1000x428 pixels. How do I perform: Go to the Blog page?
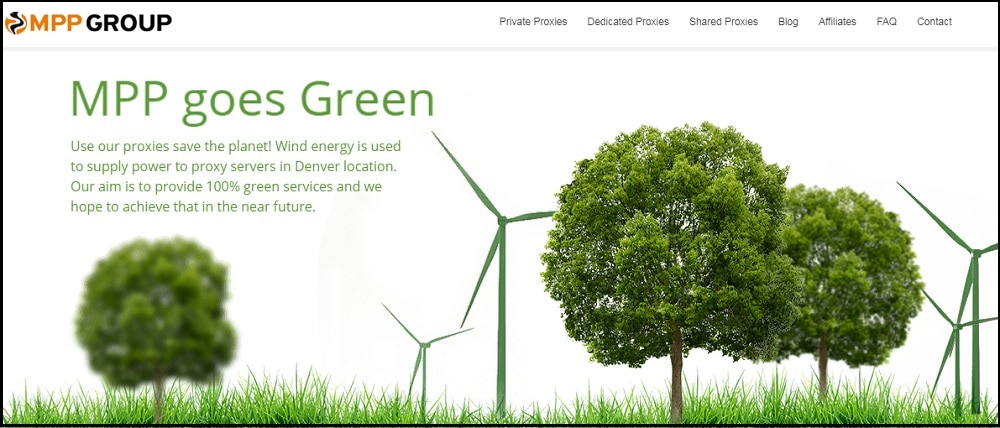(x=788, y=22)
